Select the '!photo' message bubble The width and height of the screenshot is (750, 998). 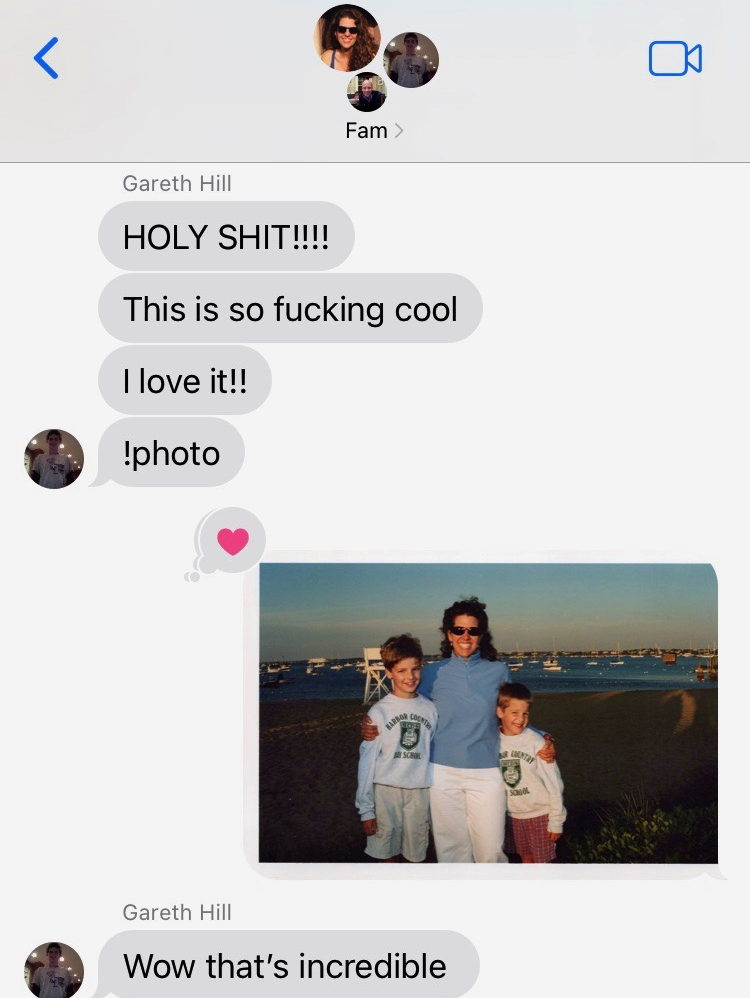(171, 453)
